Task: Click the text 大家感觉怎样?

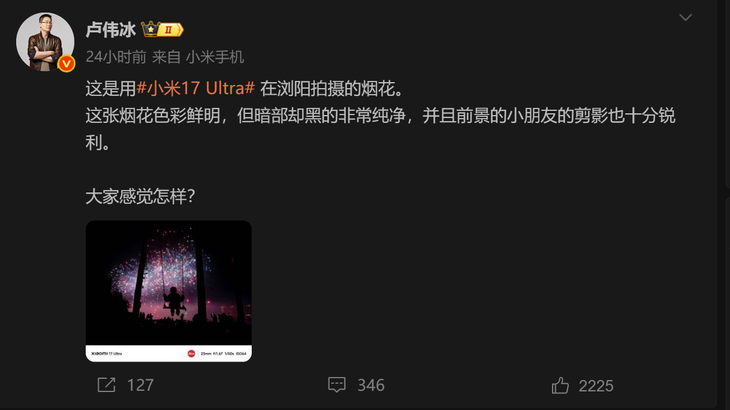Action: [x=140, y=196]
